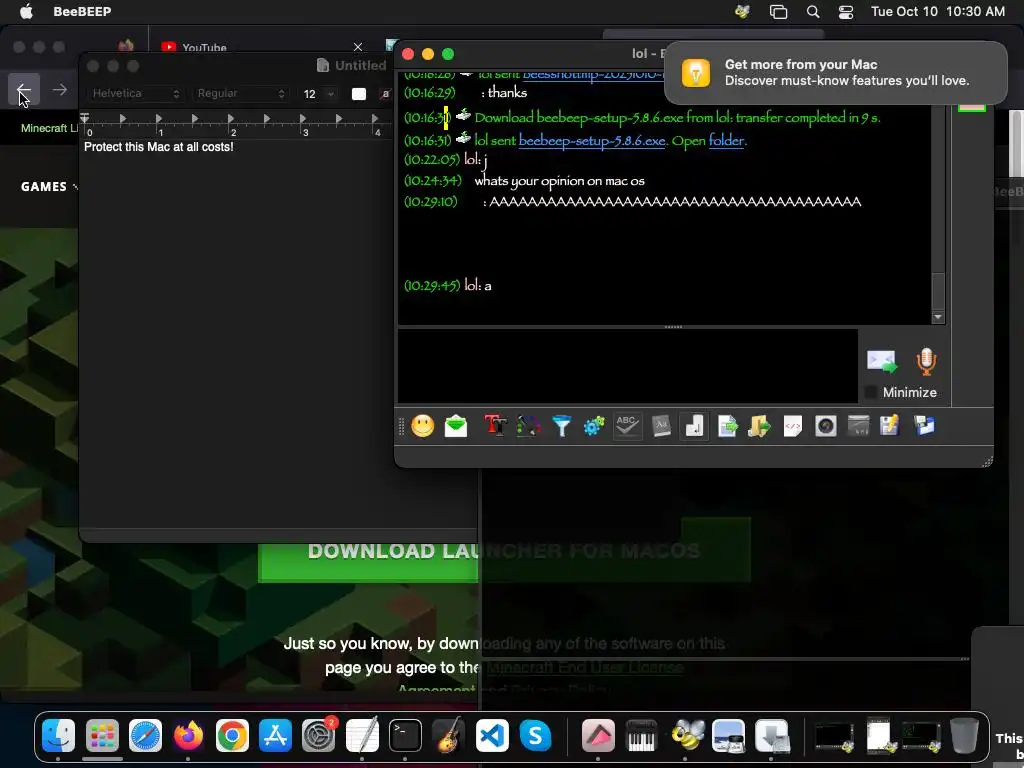This screenshot has width=1024, height=768.
Task: Toggle the send-on-Enter key icon
Action: [x=694, y=426]
